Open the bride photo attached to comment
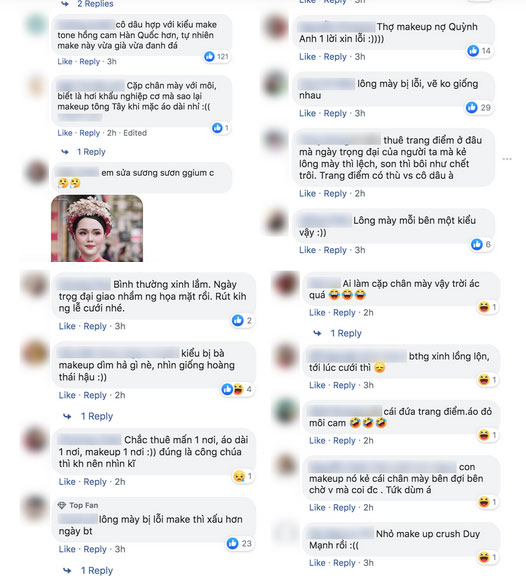The height and width of the screenshot is (583, 526). click(97, 228)
